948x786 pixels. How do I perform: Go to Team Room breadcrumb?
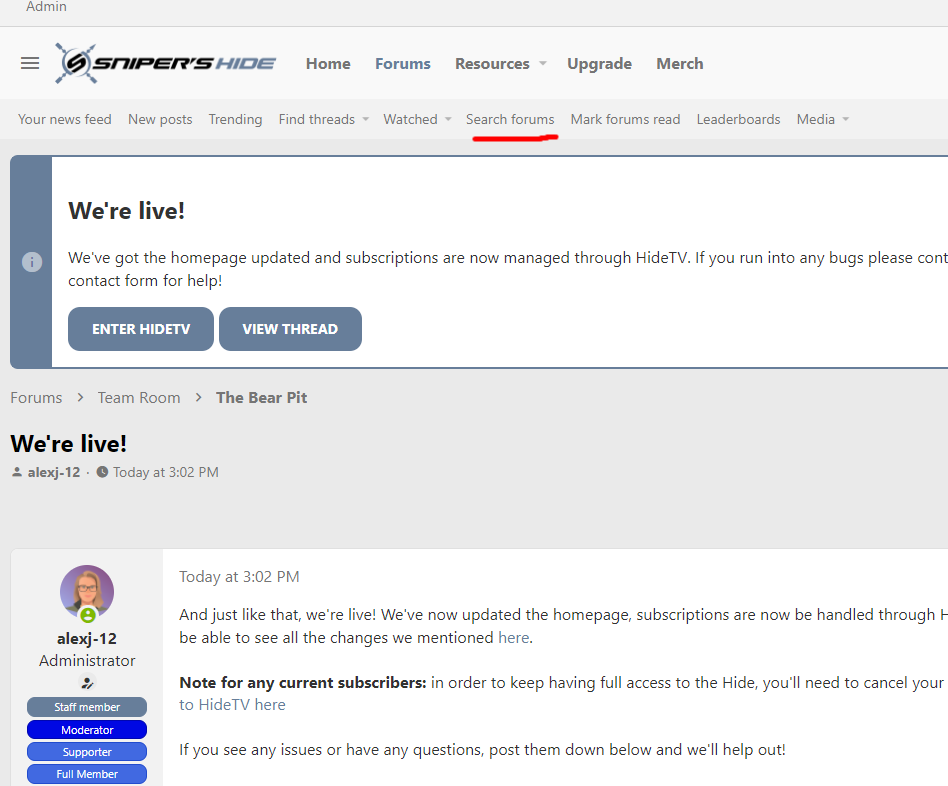click(139, 397)
